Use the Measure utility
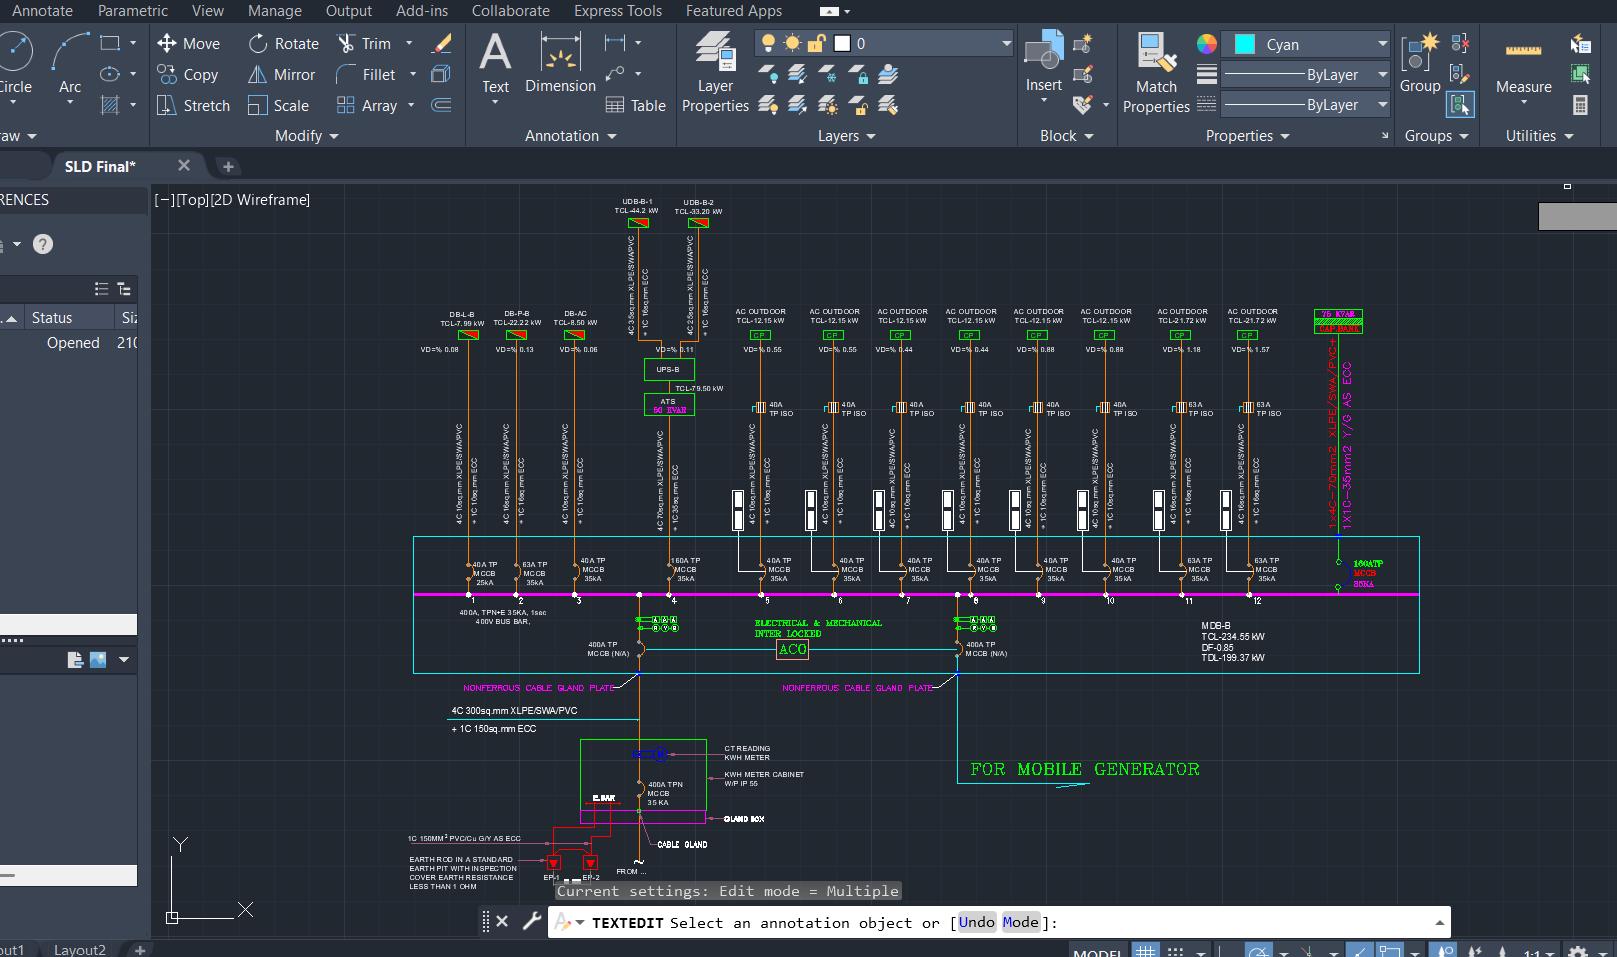The width and height of the screenshot is (1617, 957). (1523, 64)
